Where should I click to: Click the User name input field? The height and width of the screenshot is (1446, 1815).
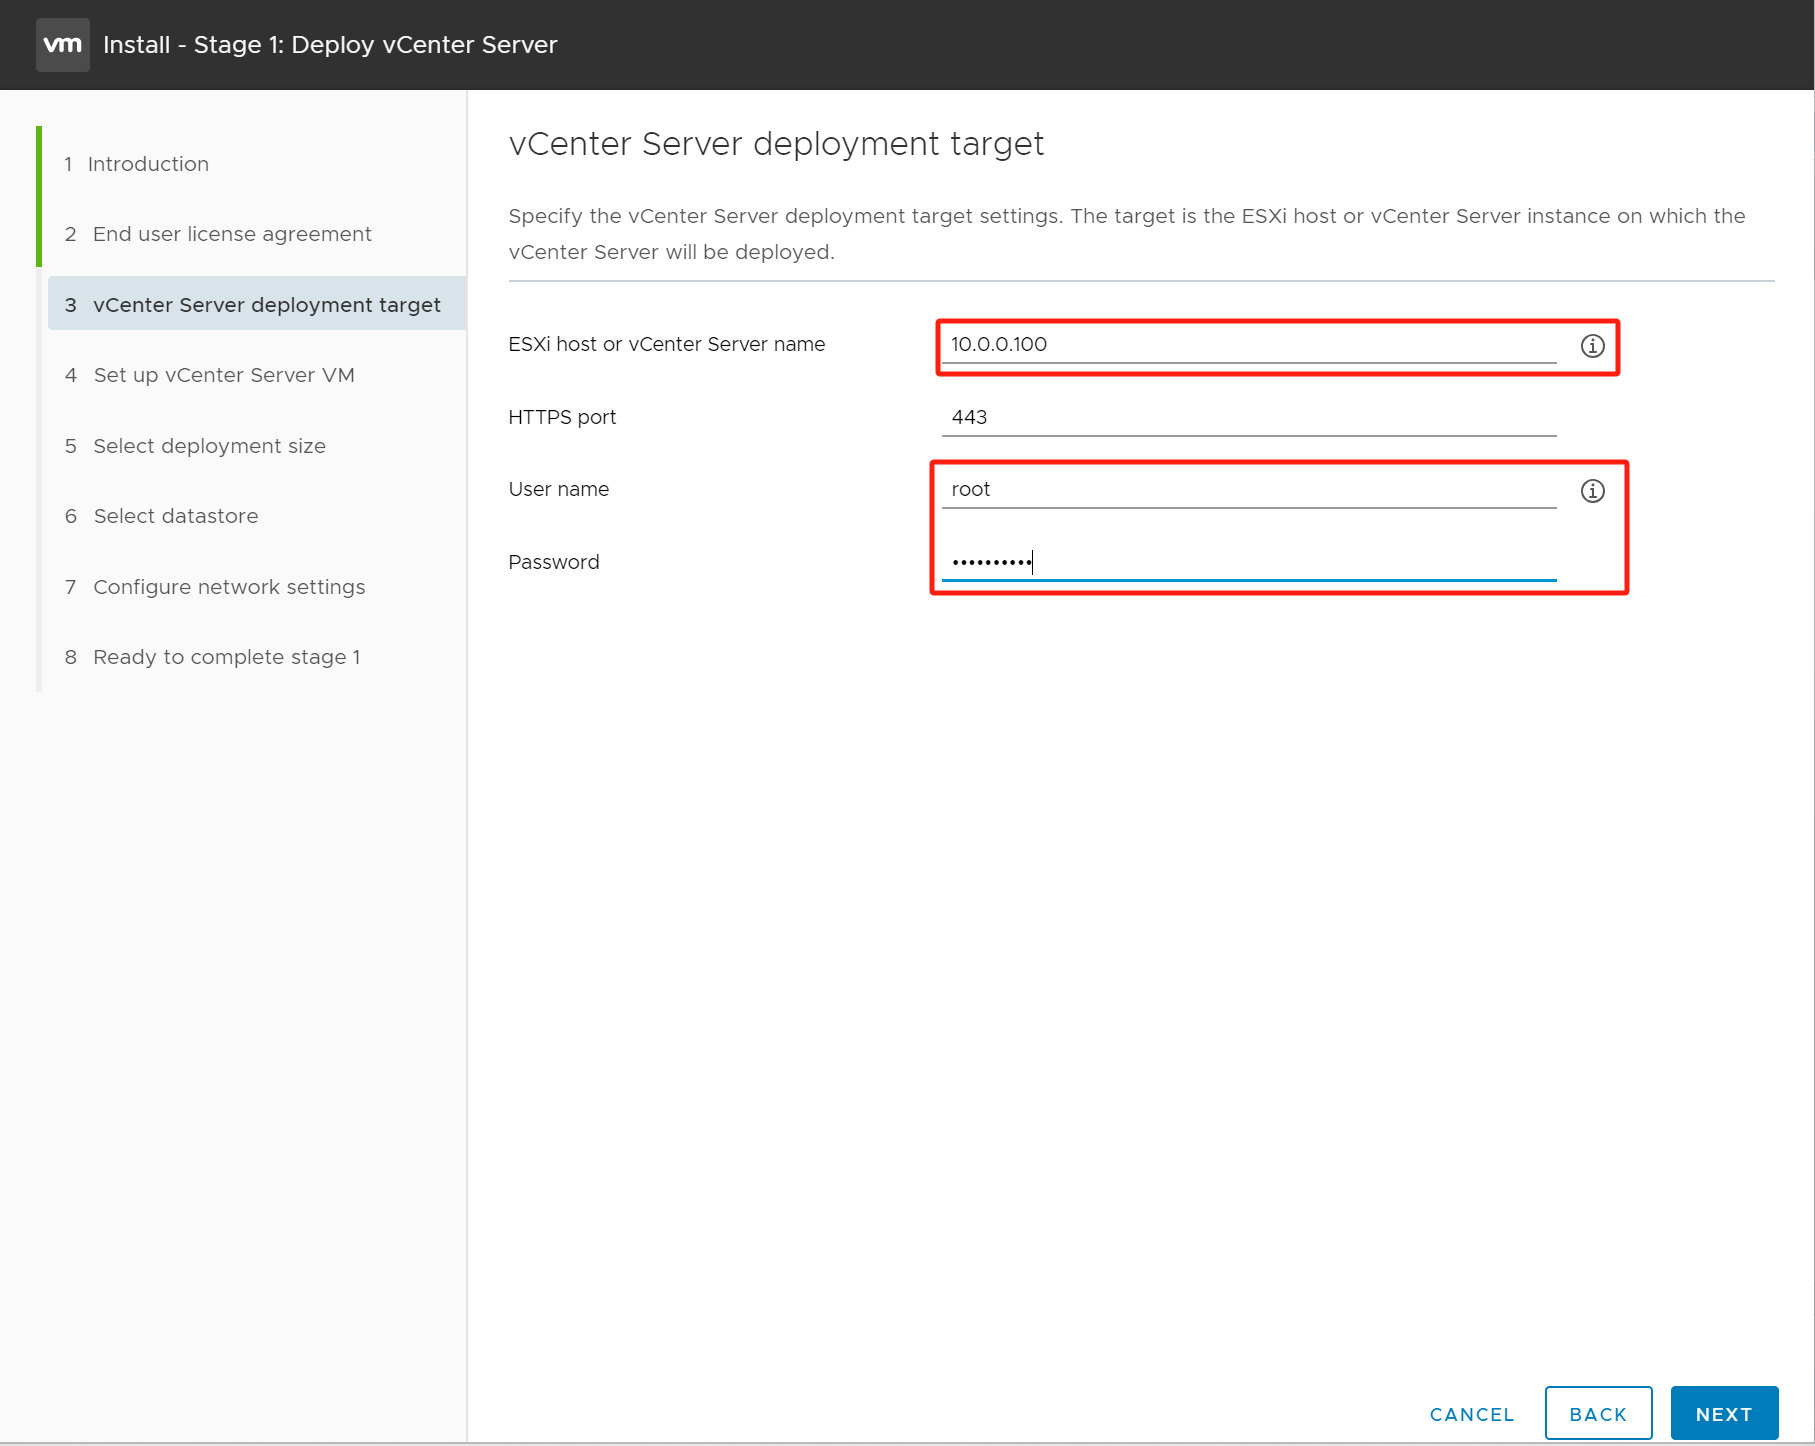pyautogui.click(x=1247, y=490)
